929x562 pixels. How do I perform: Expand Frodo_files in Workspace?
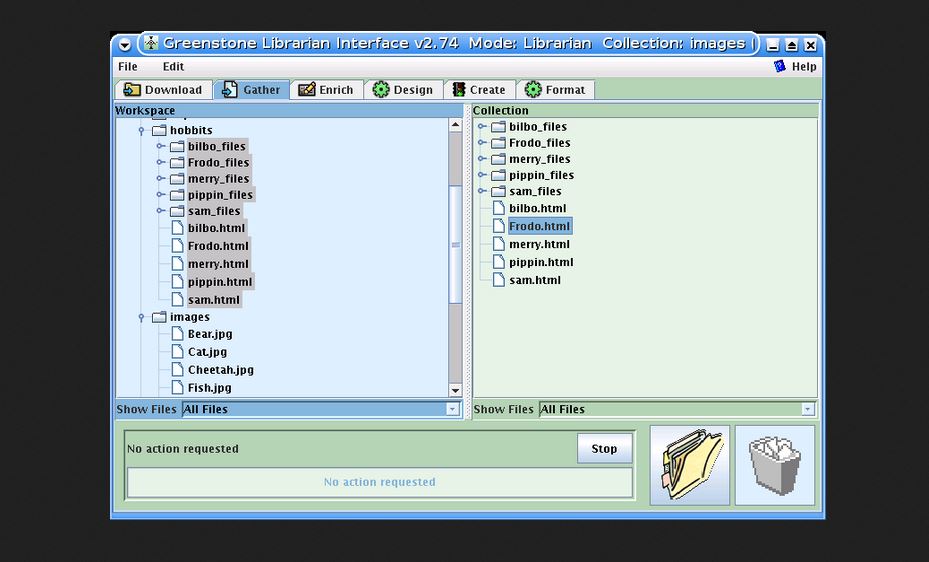[x=161, y=162]
